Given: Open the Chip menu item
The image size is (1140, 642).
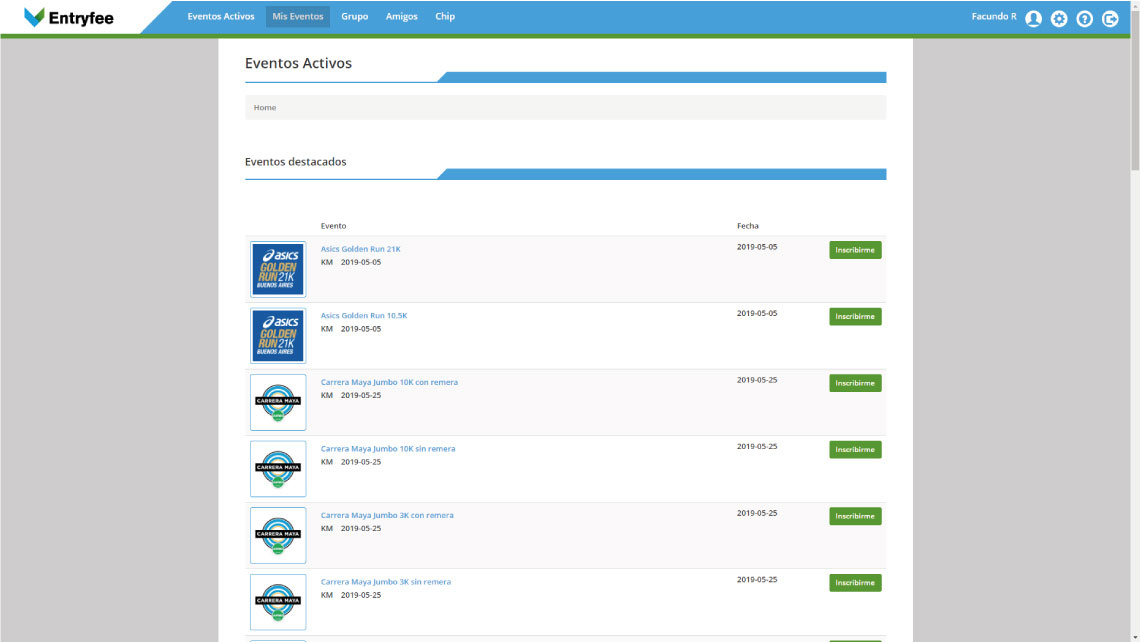Looking at the screenshot, I should (x=445, y=16).
